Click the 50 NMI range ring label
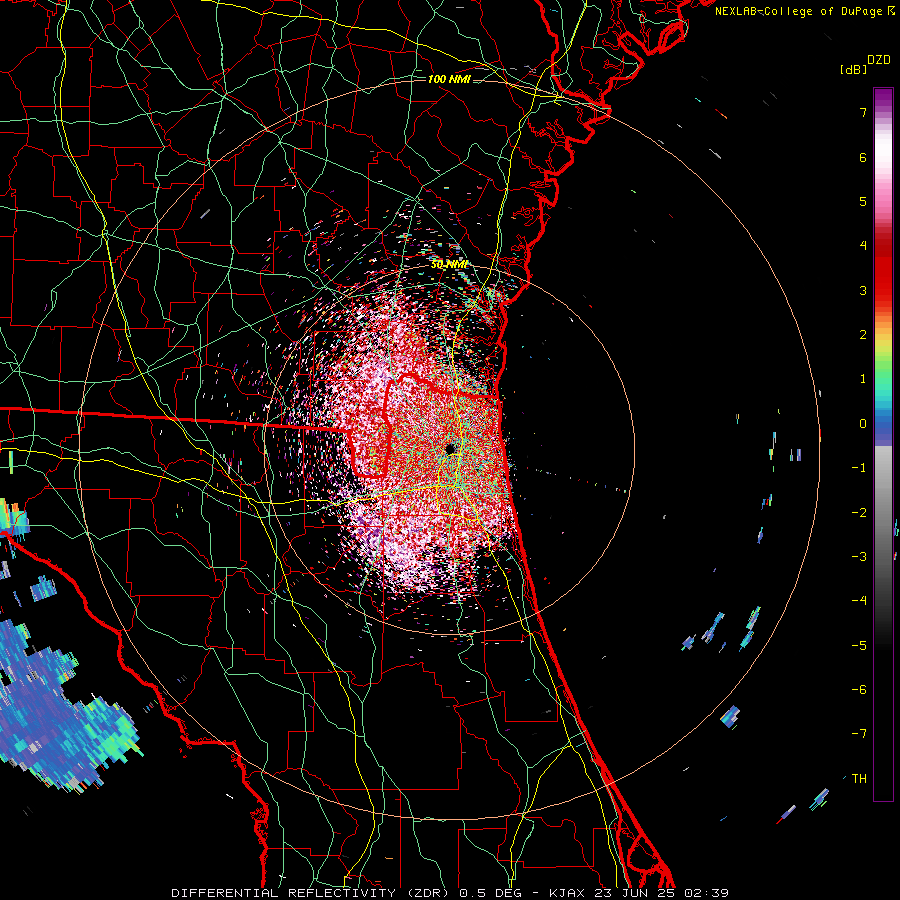 click(449, 264)
